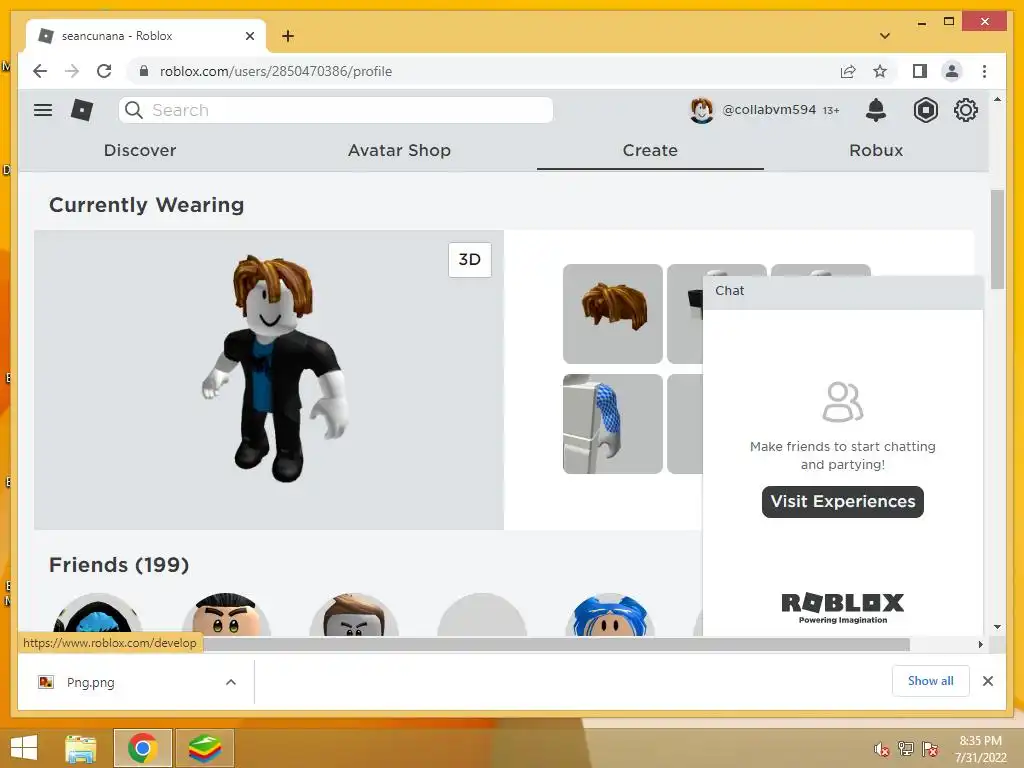The image size is (1024, 768).
Task: Select the brown hair item thumbnail
Action: coord(613,313)
